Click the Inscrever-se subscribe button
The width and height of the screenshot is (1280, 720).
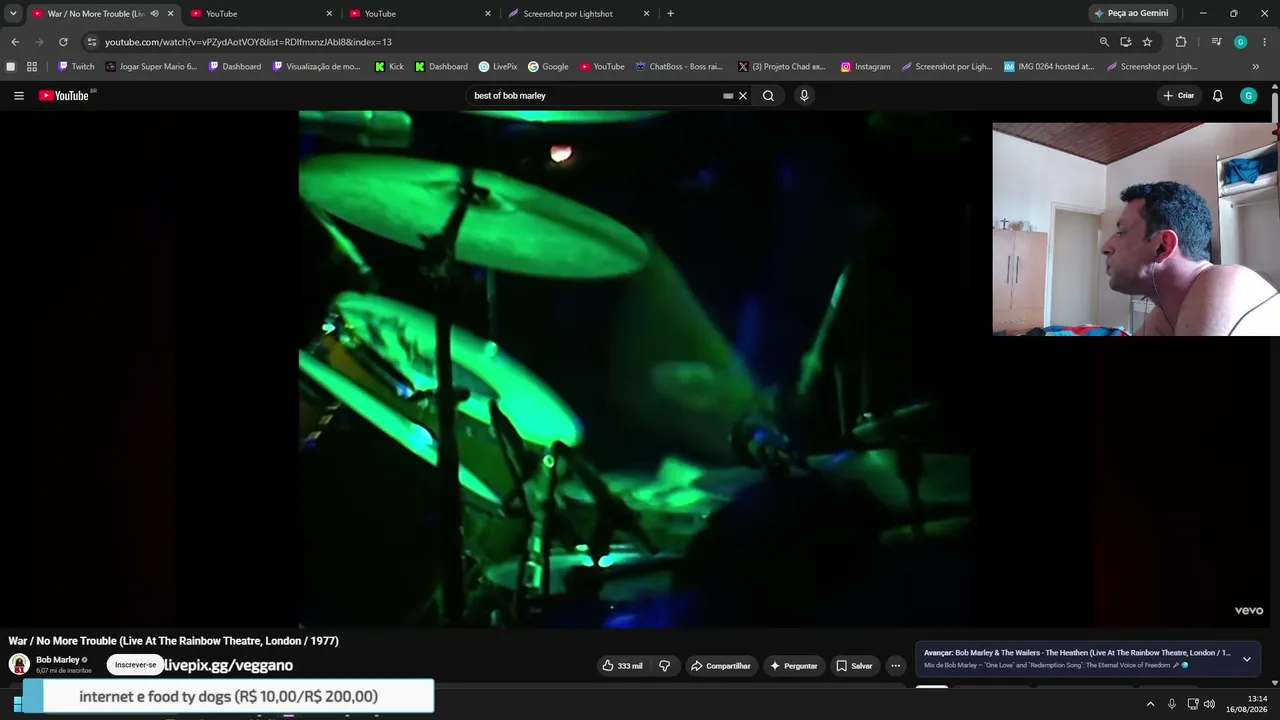136,665
